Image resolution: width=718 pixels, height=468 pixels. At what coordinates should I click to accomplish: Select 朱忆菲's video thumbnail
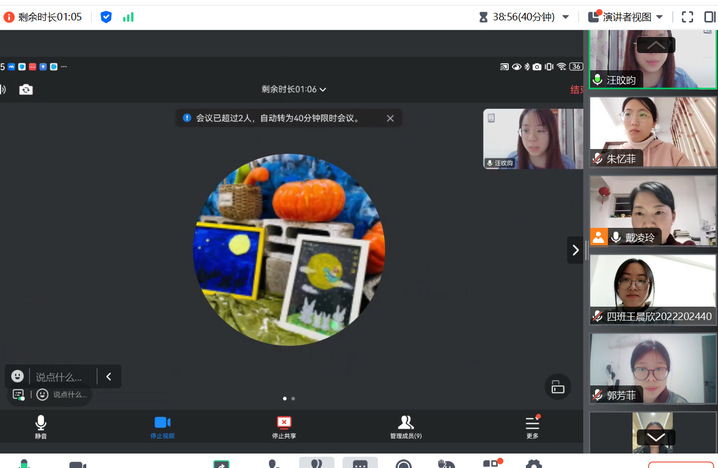click(652, 130)
